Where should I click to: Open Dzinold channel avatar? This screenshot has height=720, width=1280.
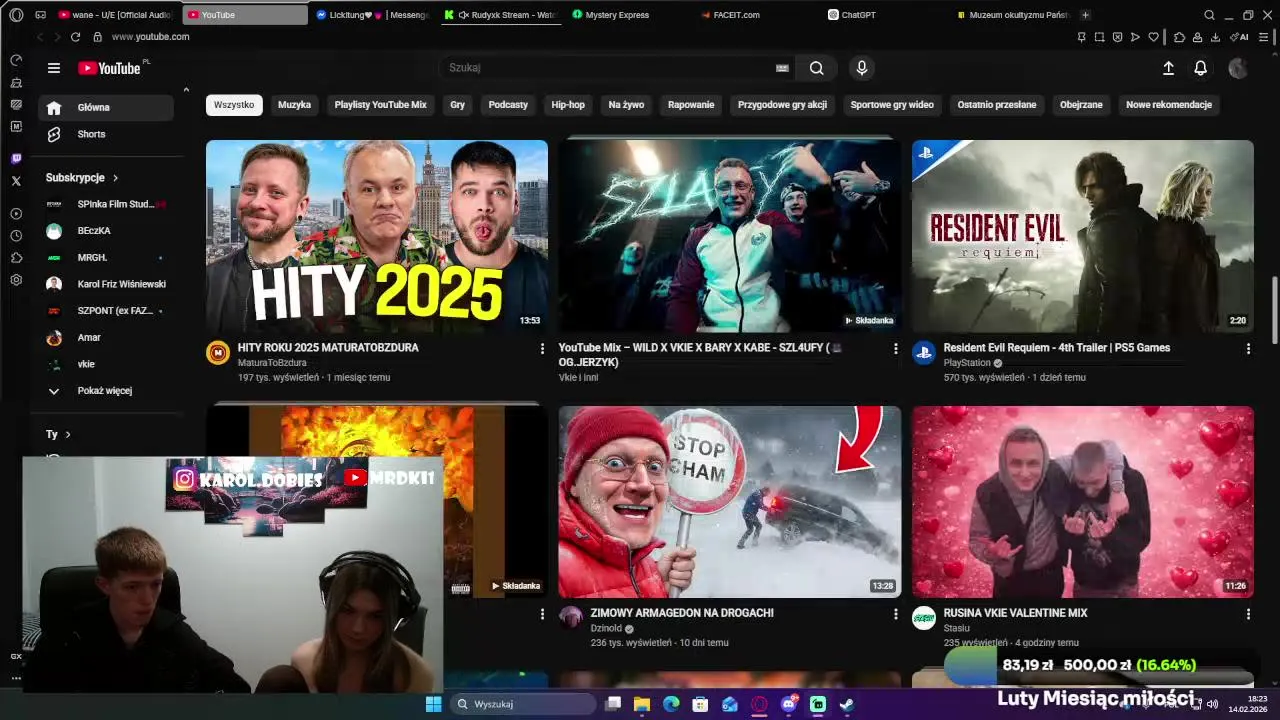tap(571, 617)
